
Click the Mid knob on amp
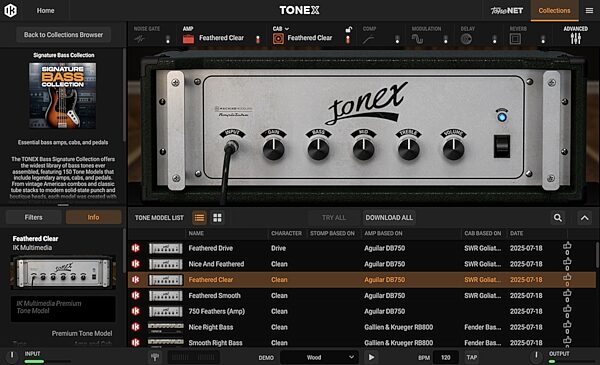point(364,148)
